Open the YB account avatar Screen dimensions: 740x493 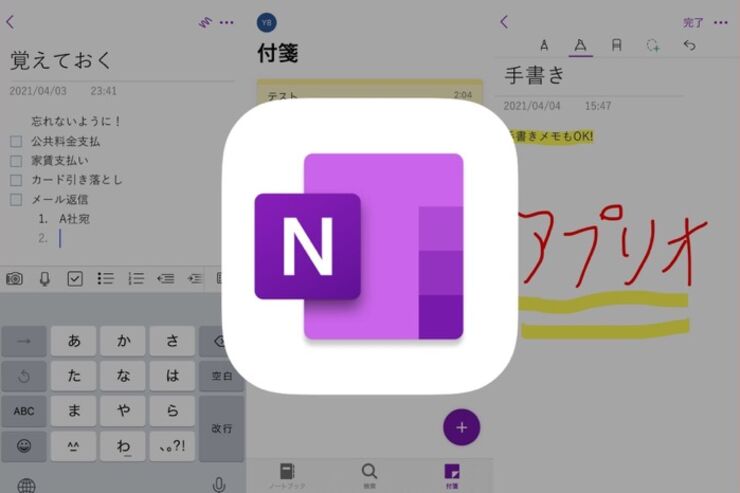(267, 23)
